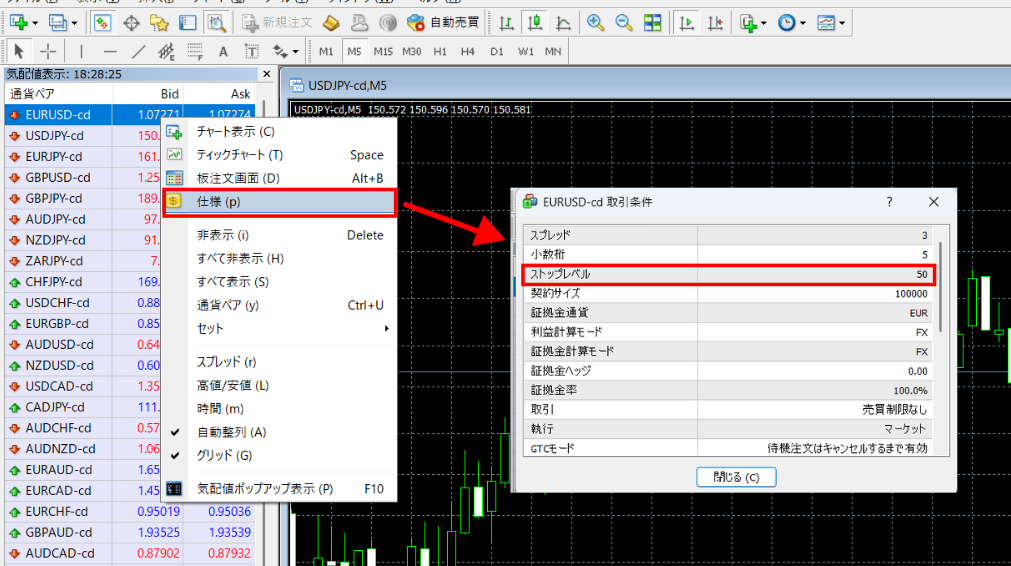Open the new chart dropdown arrow
This screenshot has width=1011, height=566.
(x=36, y=22)
